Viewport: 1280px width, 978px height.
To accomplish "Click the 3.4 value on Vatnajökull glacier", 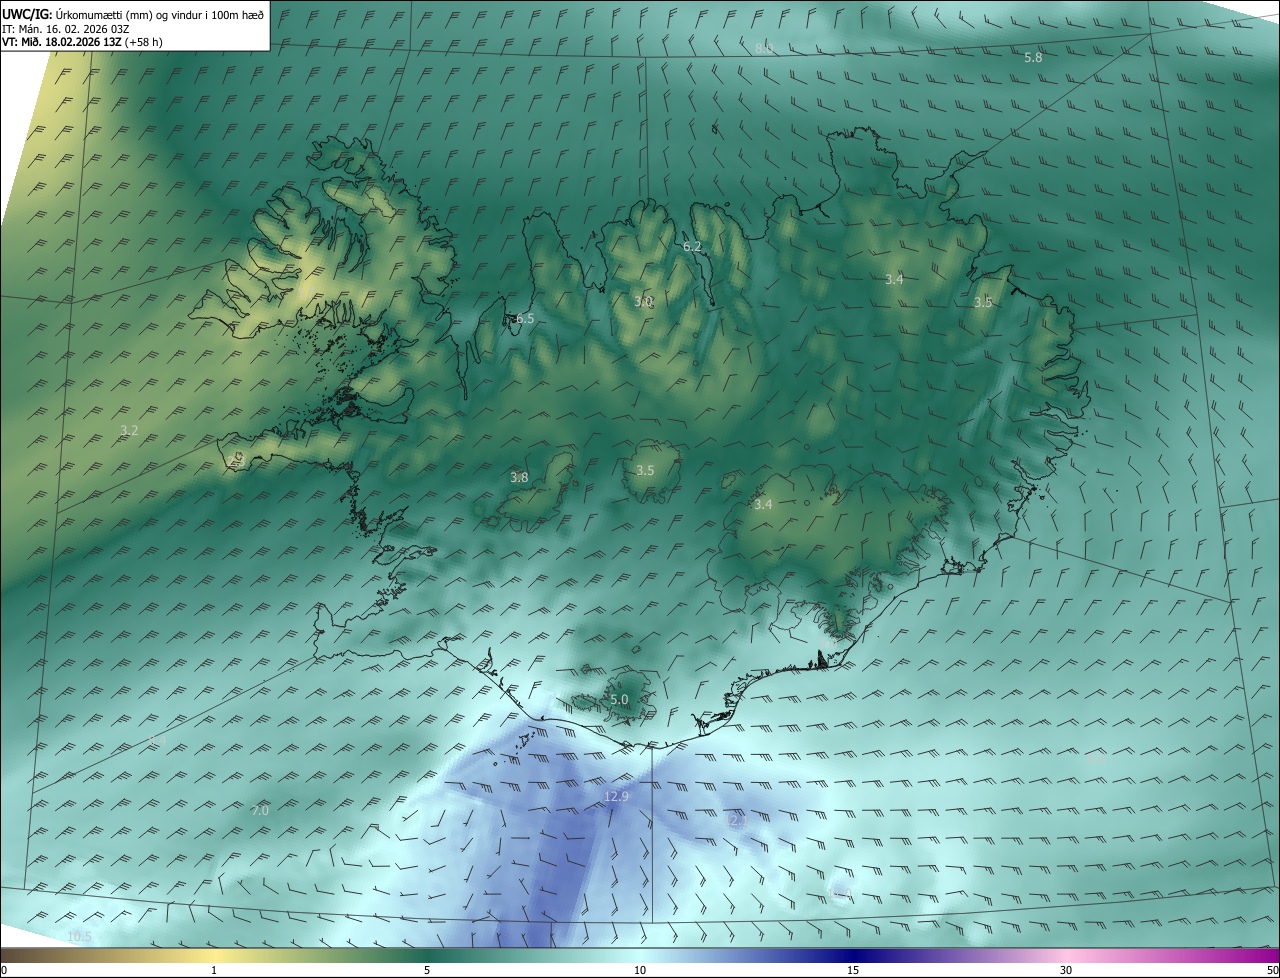I will 763,505.
